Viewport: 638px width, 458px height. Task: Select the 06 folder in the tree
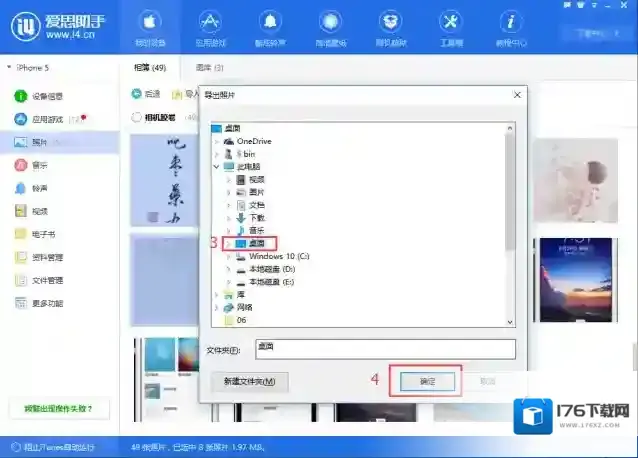point(241,320)
